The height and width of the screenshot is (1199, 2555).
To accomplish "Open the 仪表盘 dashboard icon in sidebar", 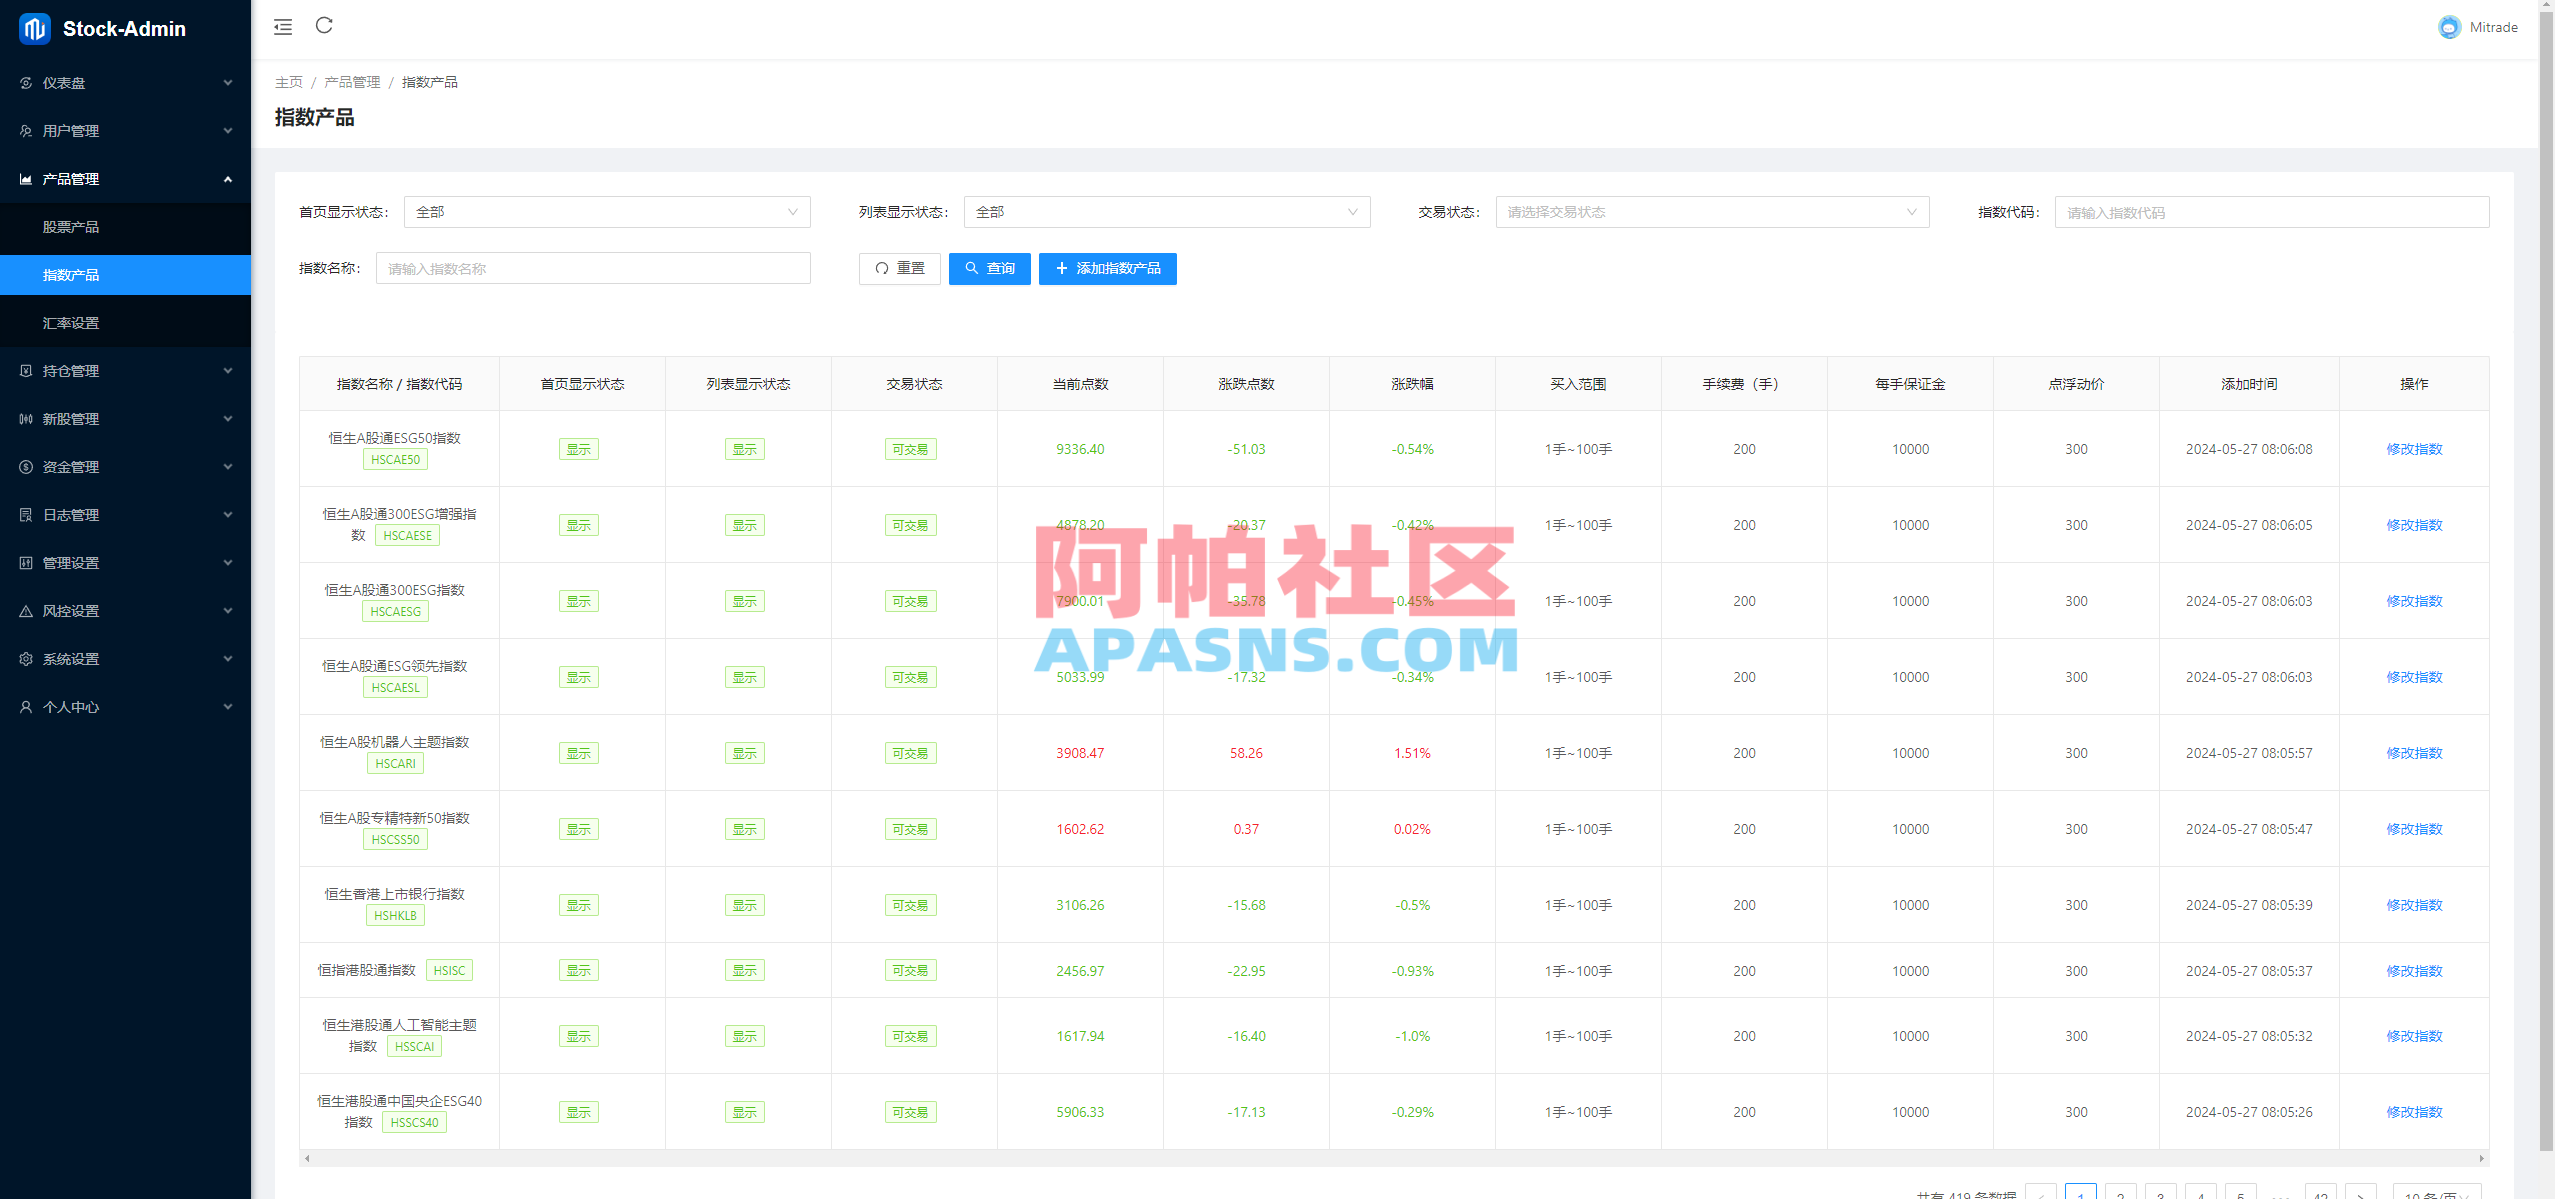I will pyautogui.click(x=25, y=83).
